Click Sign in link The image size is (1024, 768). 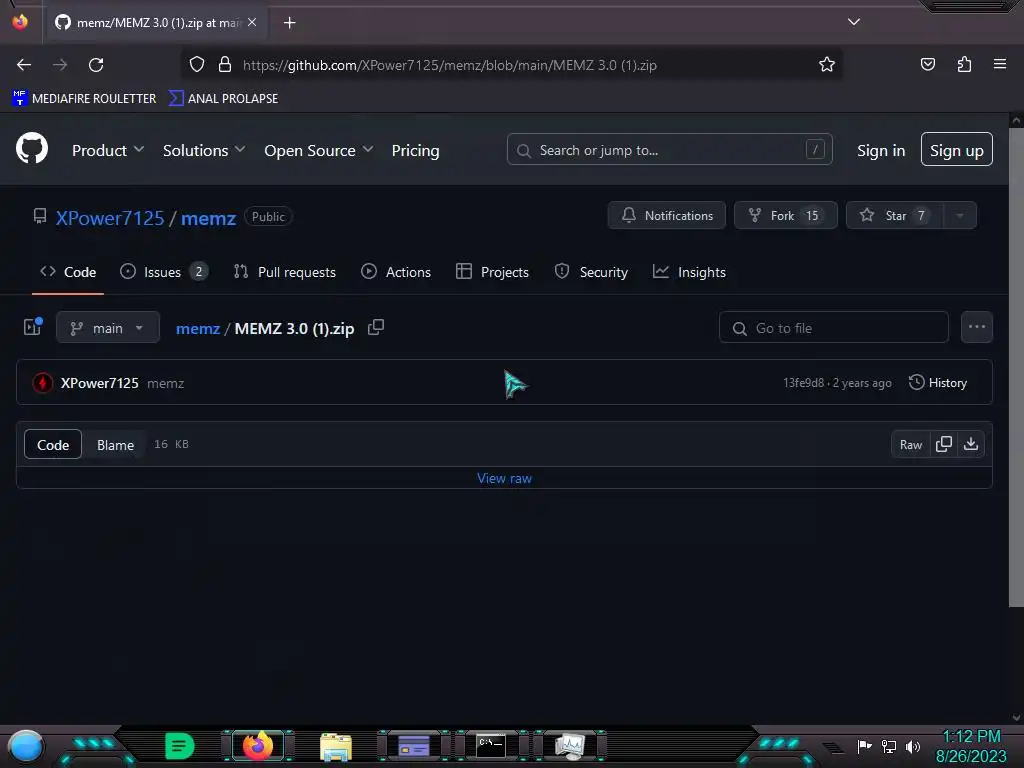881,150
